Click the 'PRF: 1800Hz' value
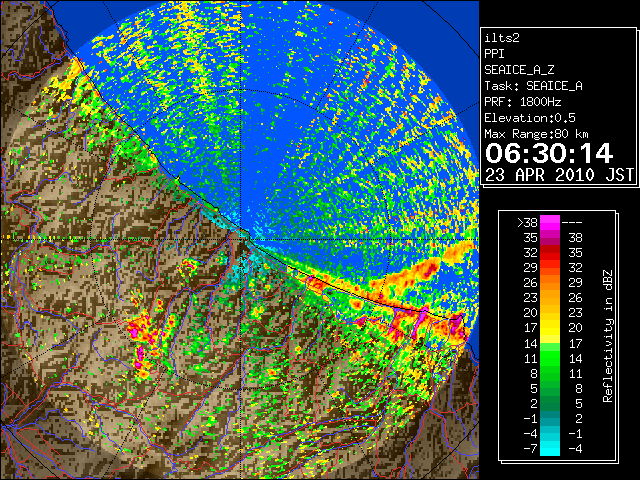Viewport: 640px width, 480px height. (x=522, y=102)
